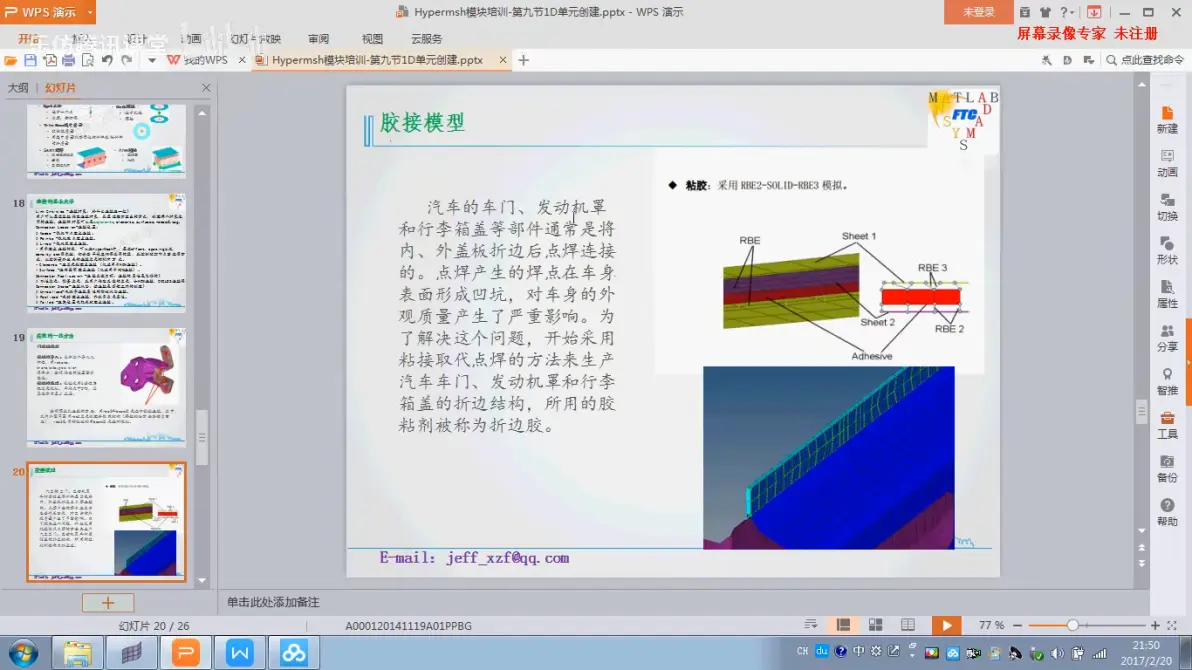
Task: Open the 视图 view ribbon tab
Action: (372, 39)
